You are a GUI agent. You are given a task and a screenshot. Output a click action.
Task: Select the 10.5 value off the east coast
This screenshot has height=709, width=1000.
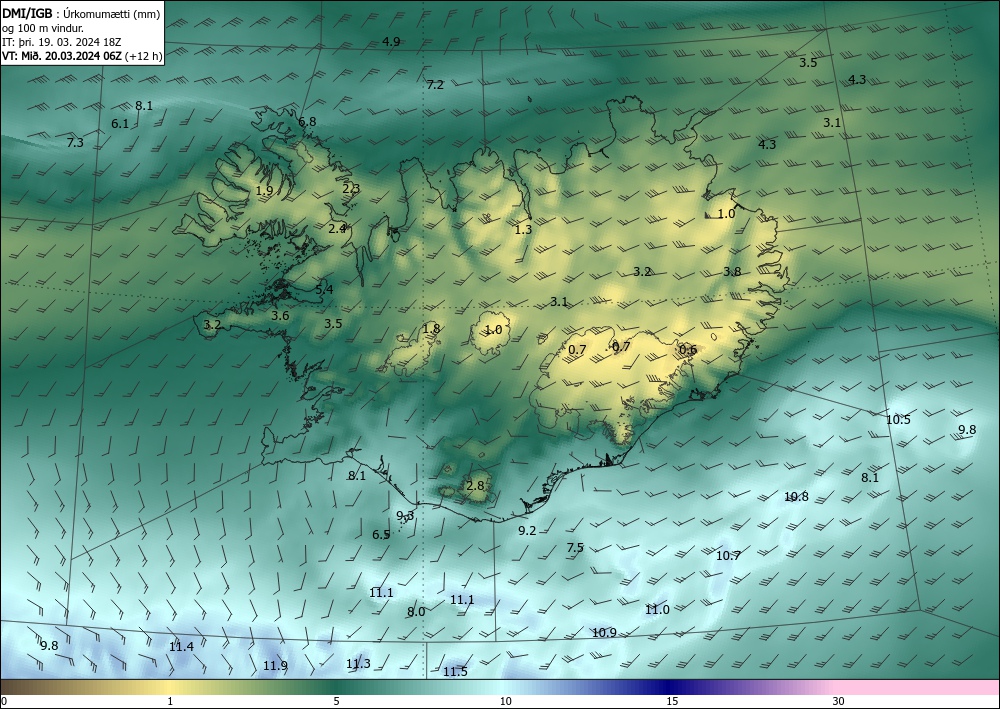(898, 420)
